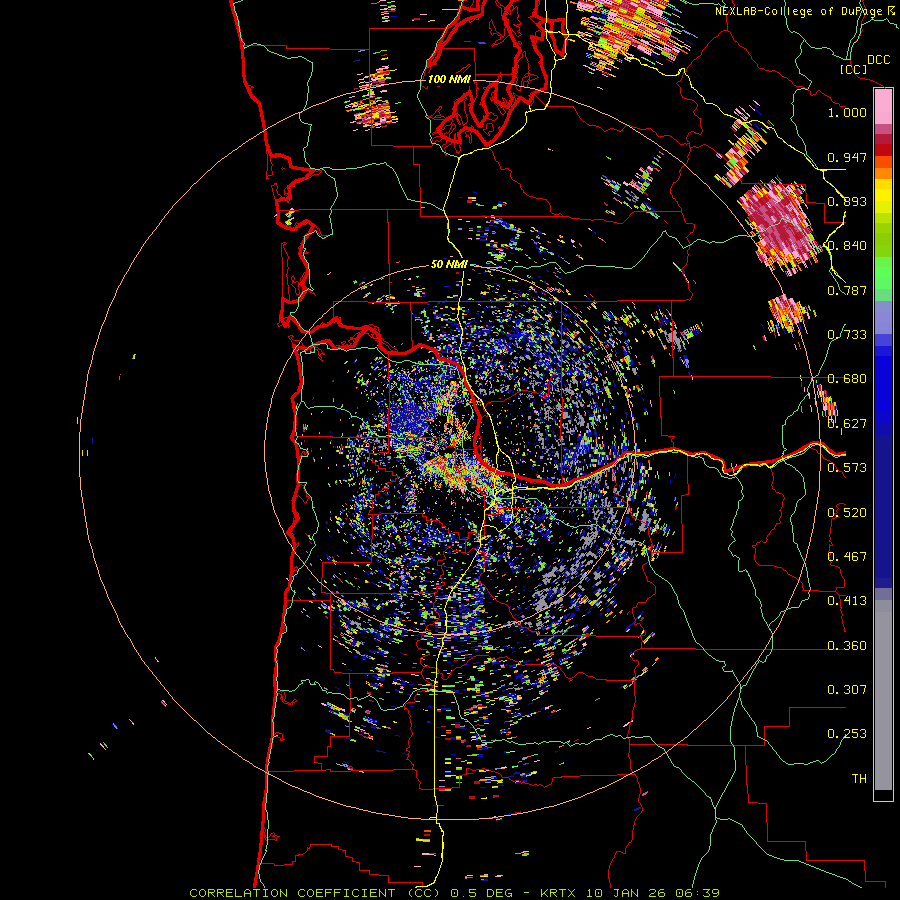The image size is (900, 900).
Task: Click the [CC] units label
Action: pos(853,69)
